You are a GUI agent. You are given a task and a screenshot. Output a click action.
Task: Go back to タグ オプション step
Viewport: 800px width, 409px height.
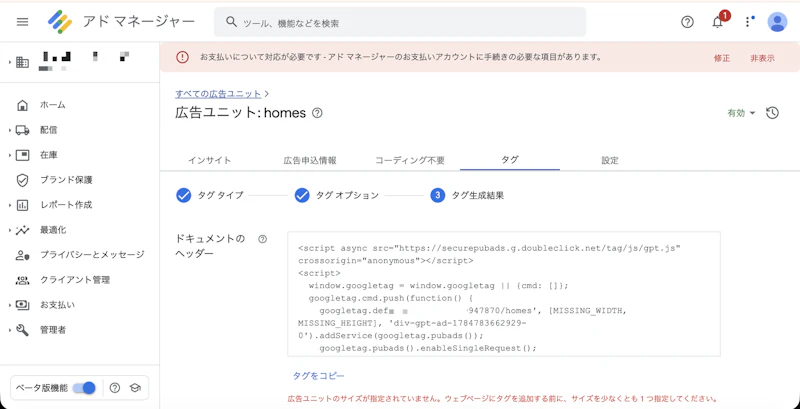(337, 195)
